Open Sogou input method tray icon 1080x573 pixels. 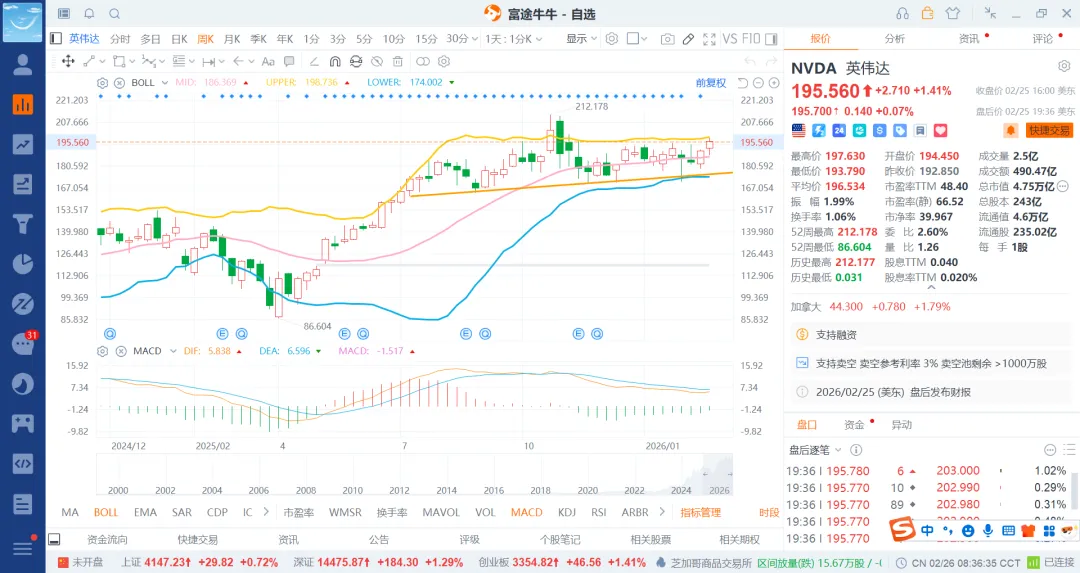pyautogui.click(x=902, y=529)
